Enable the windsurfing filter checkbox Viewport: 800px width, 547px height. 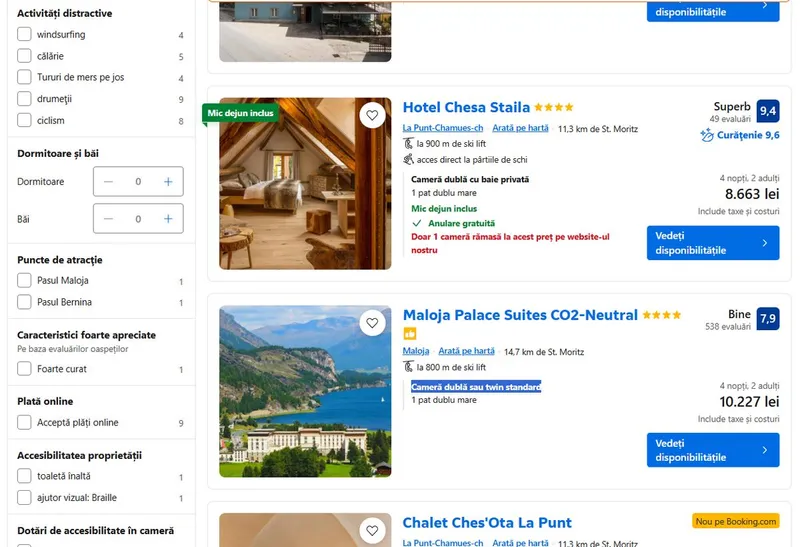coord(25,34)
